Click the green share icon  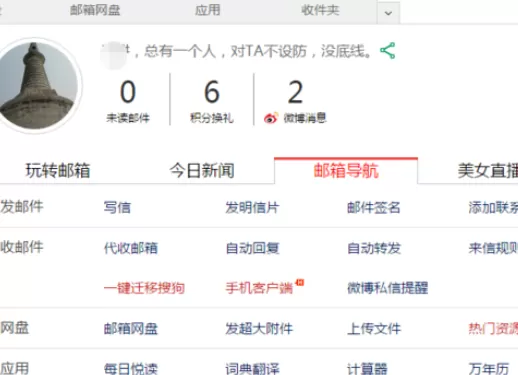(388, 51)
